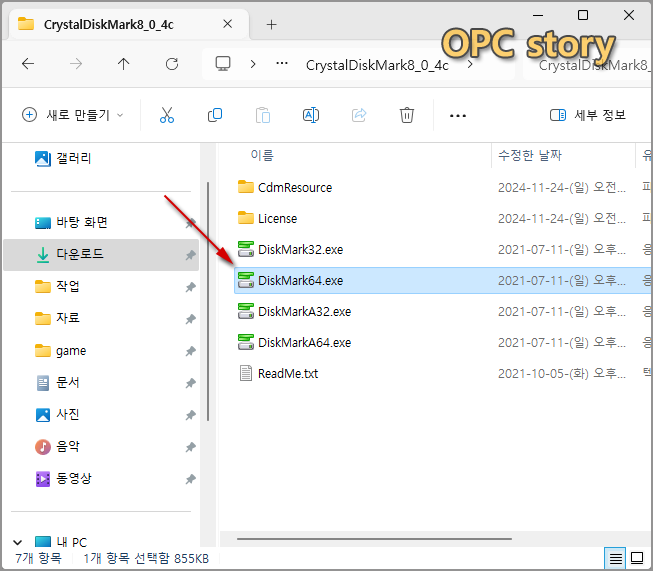653x571 pixels.
Task: Sort by the 이름 column header
Action: (x=262, y=155)
